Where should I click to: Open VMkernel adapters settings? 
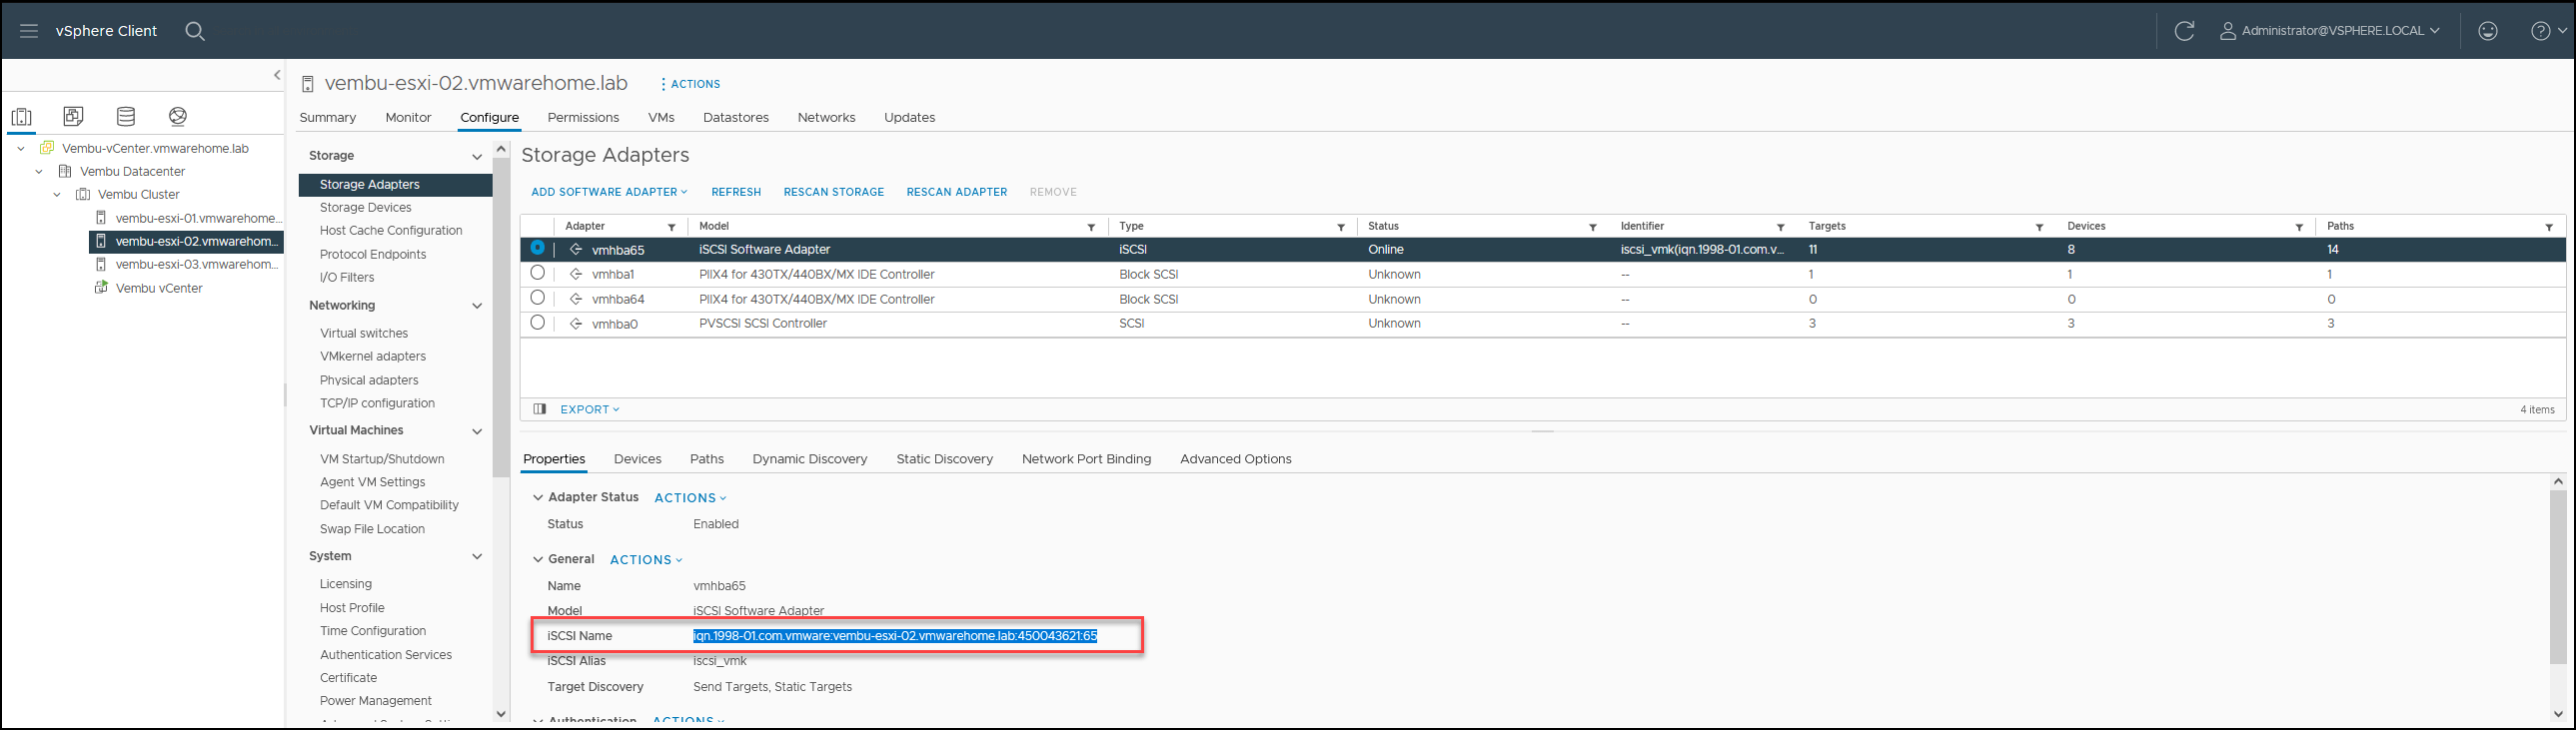[373, 357]
